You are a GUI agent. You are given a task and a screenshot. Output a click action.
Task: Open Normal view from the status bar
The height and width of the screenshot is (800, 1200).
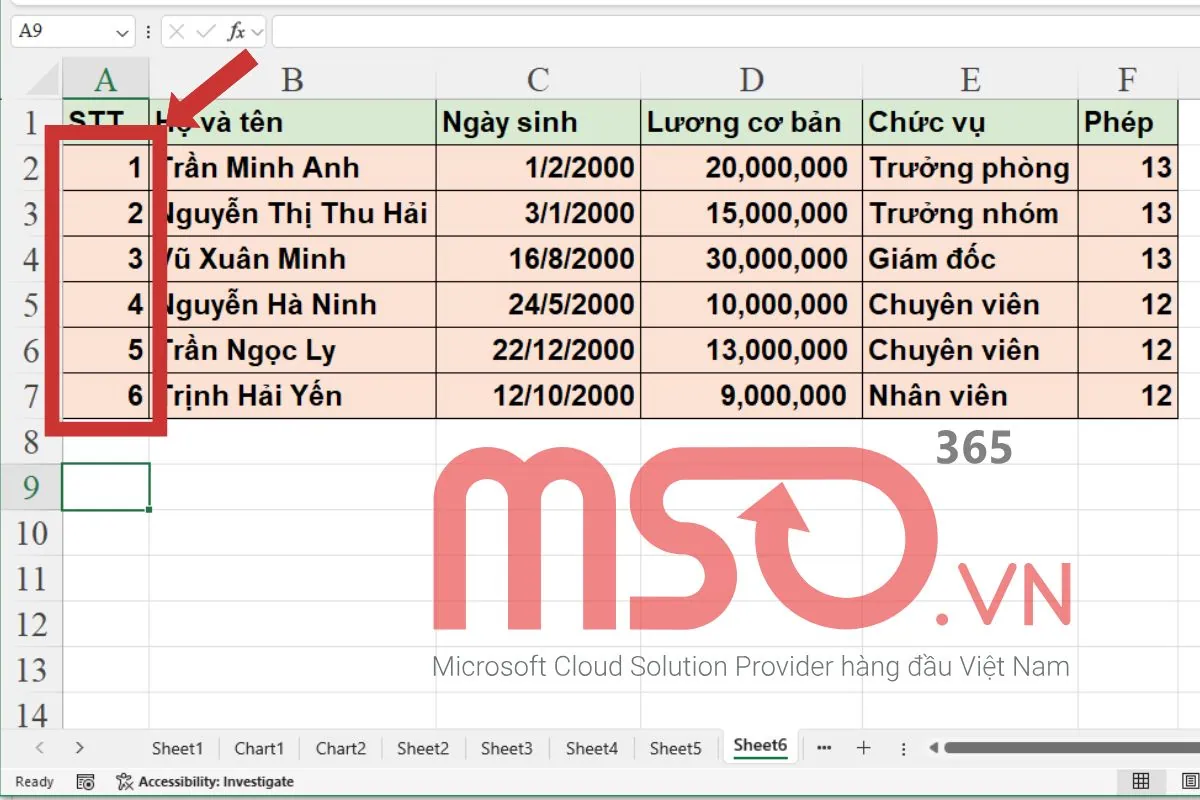point(1139,781)
